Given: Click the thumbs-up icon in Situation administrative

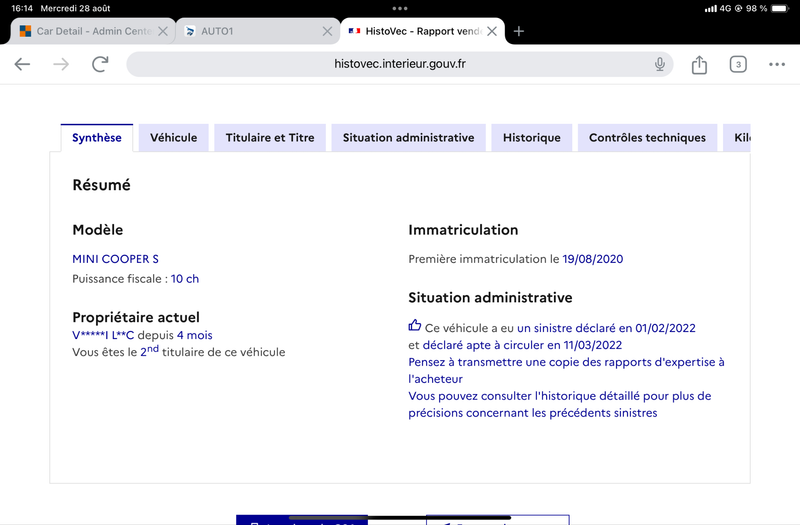Looking at the screenshot, I should (x=414, y=326).
